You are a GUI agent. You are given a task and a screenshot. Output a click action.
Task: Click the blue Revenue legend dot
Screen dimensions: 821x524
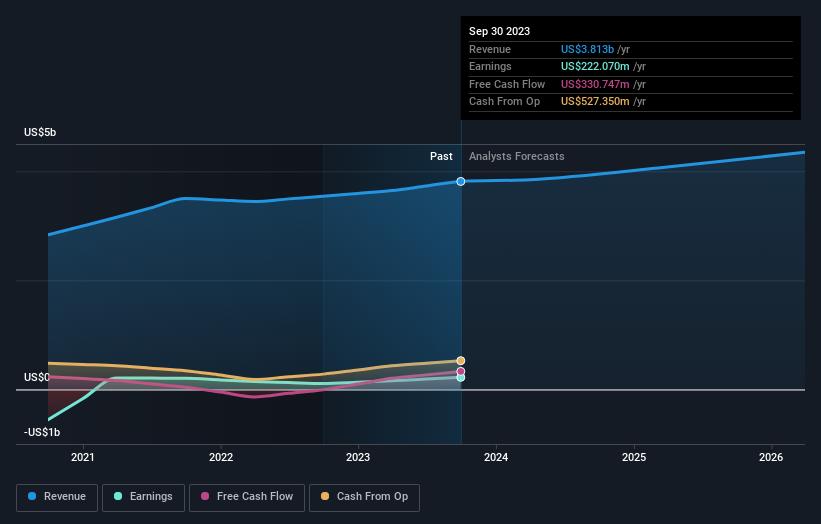(32, 496)
